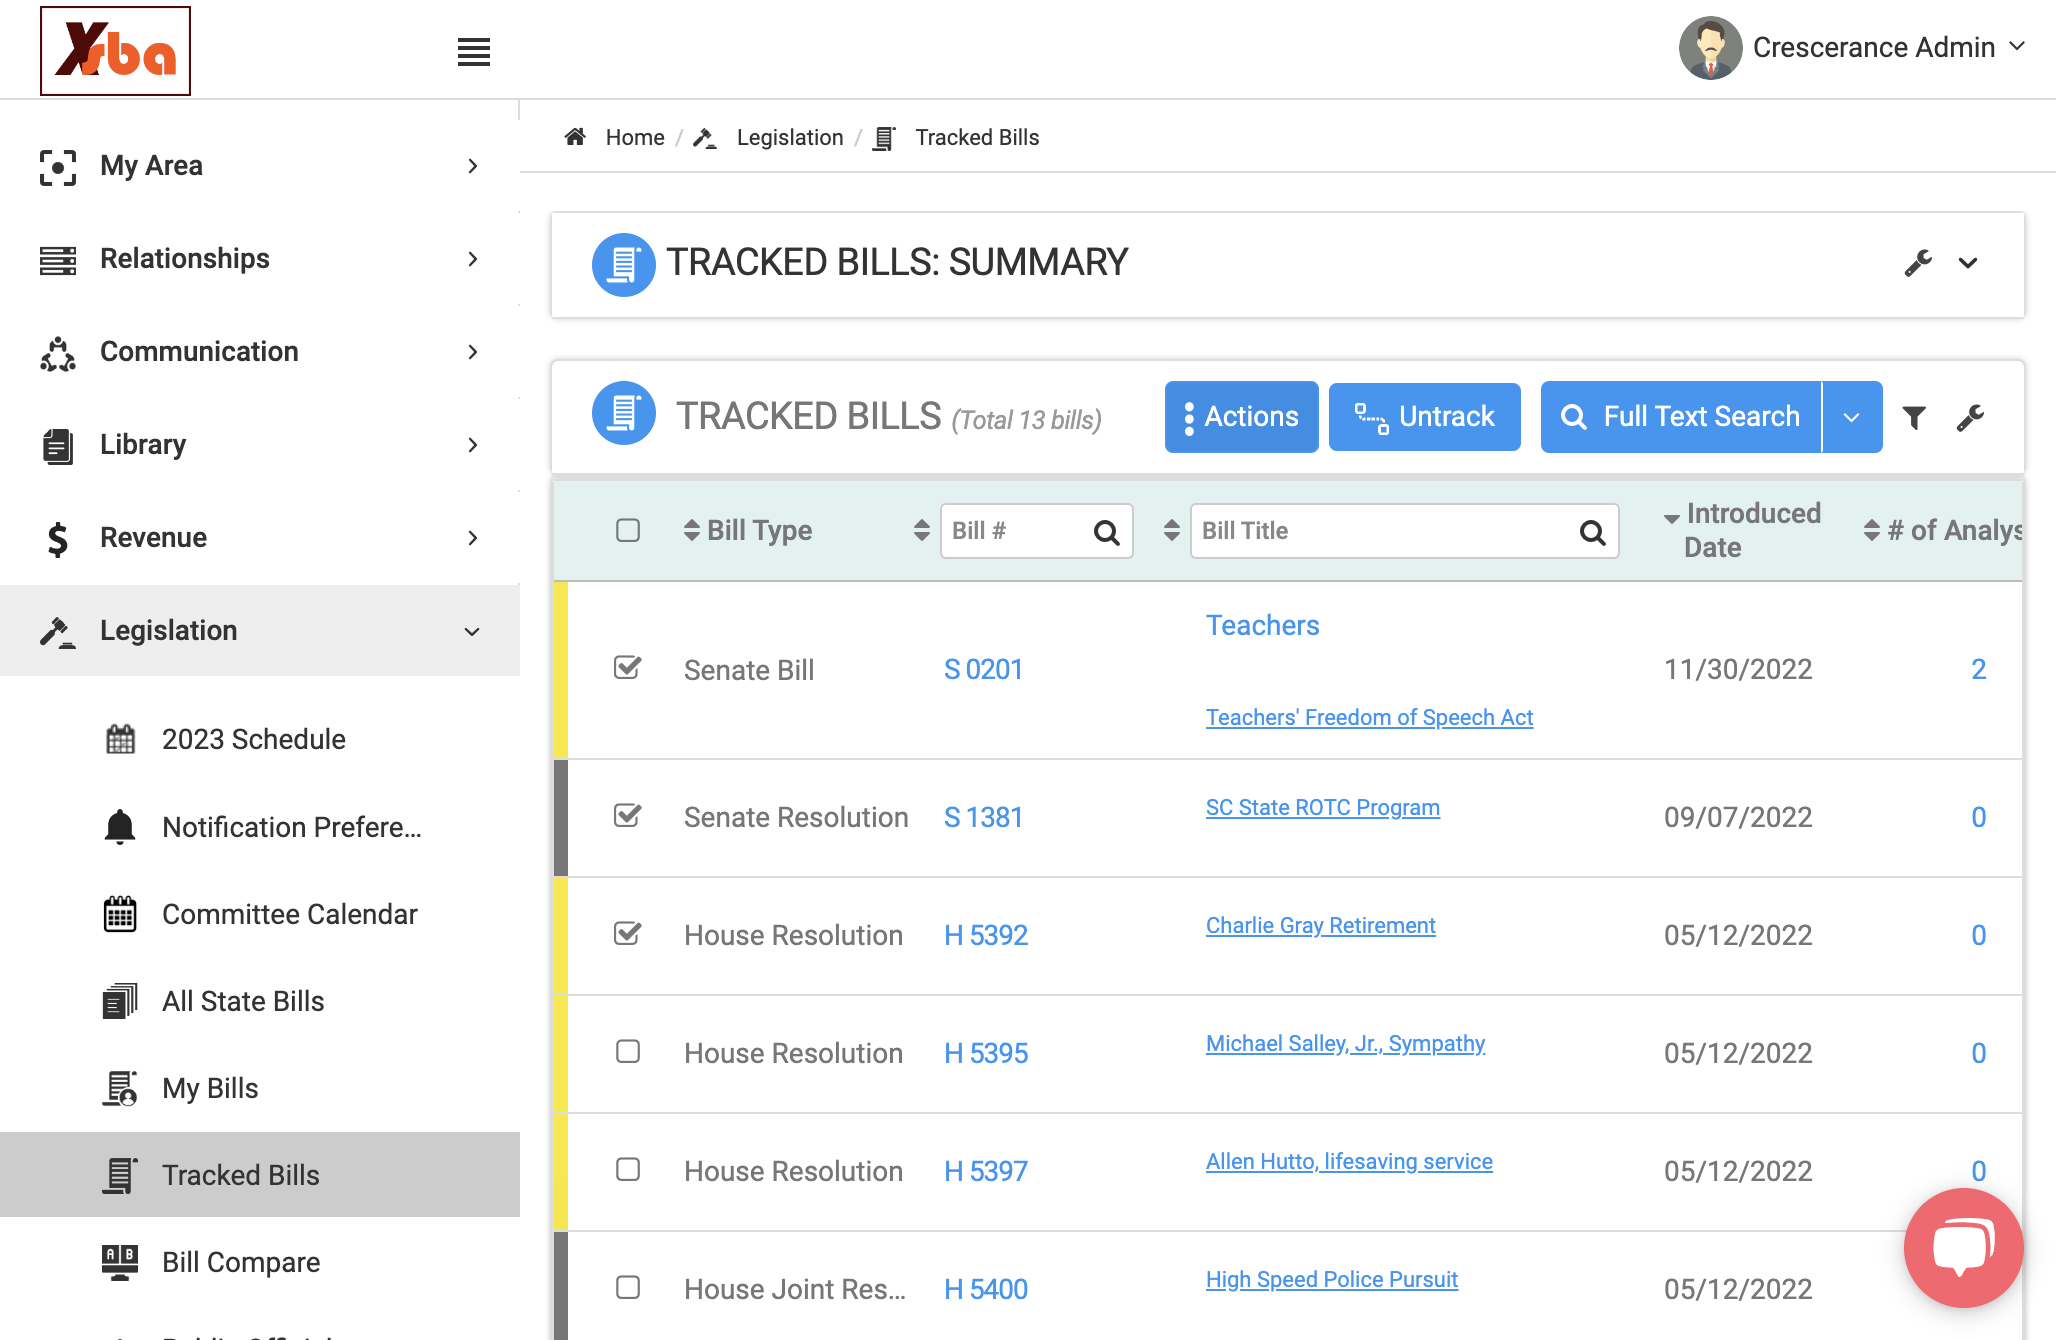Uncheck the H 5392 row checkbox
The width and height of the screenshot is (2056, 1340).
tap(628, 933)
